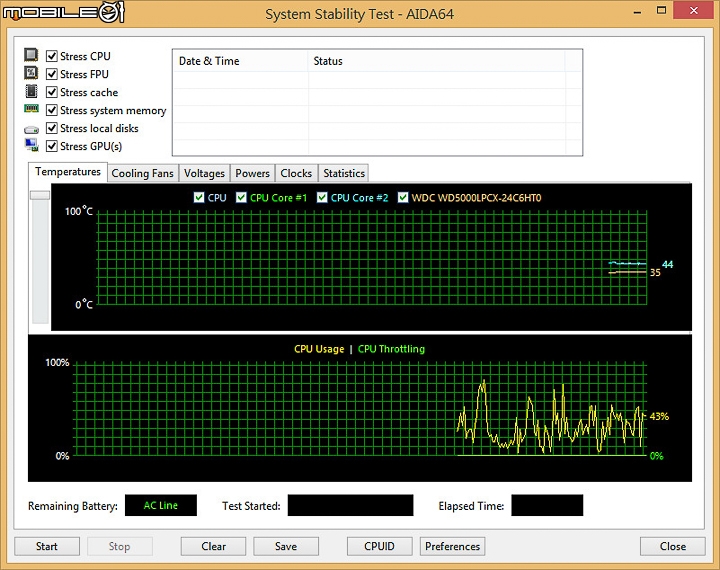
Task: Toggle CPU Core #1 graph checkbox
Action: (241, 198)
